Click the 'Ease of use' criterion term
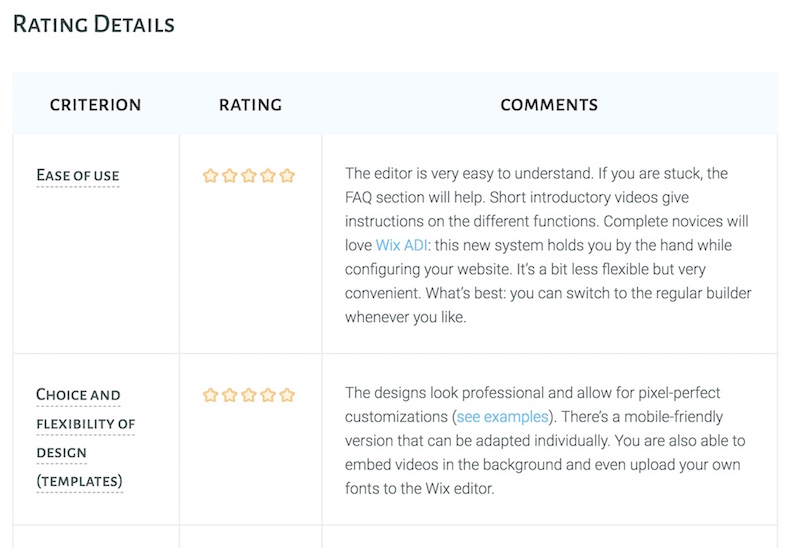The height and width of the screenshot is (548, 800). pyautogui.click(x=78, y=176)
